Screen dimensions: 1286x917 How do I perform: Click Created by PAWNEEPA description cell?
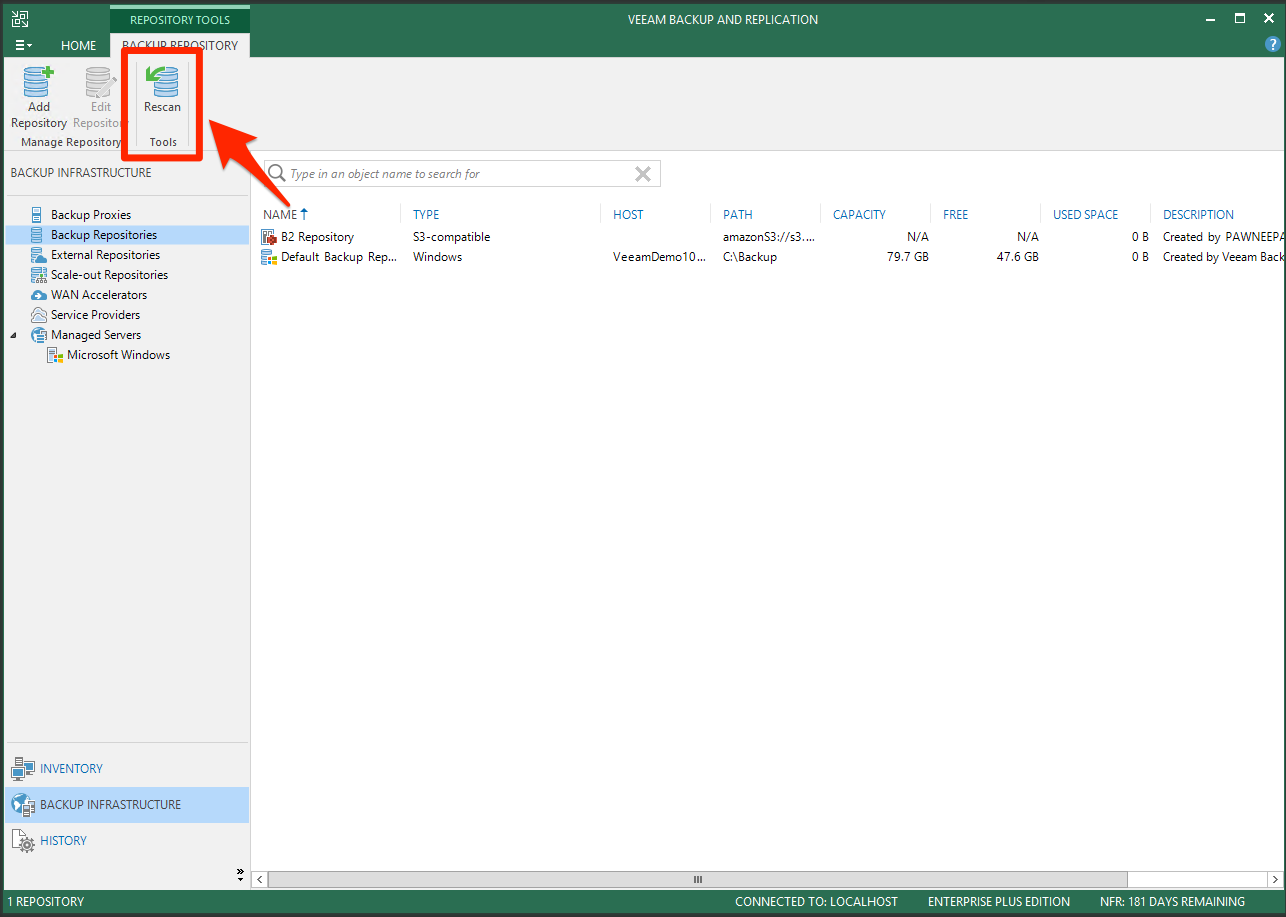point(1223,237)
